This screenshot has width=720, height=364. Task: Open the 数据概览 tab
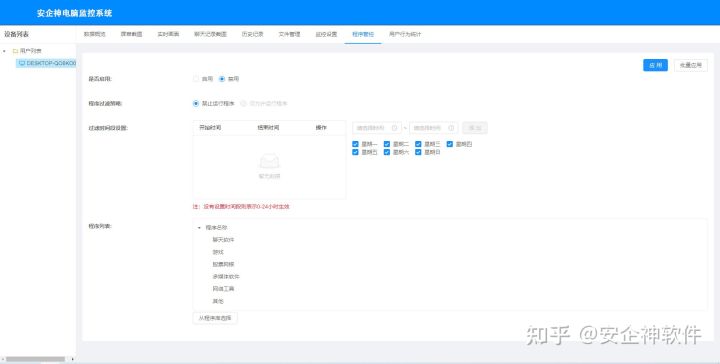(x=95, y=34)
